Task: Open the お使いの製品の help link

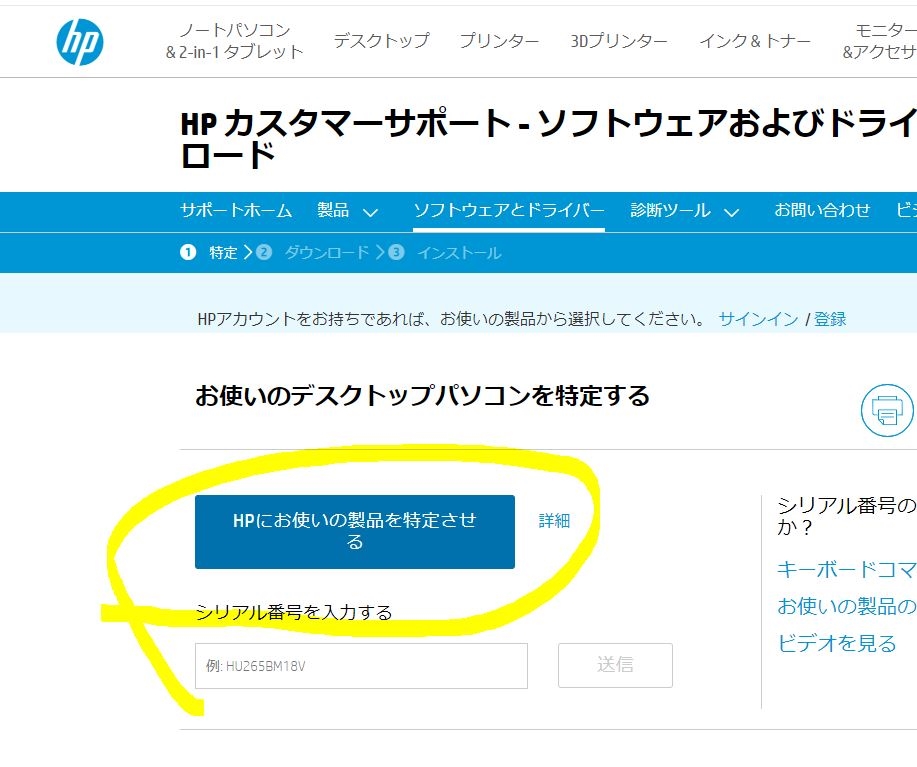Action: [x=847, y=606]
